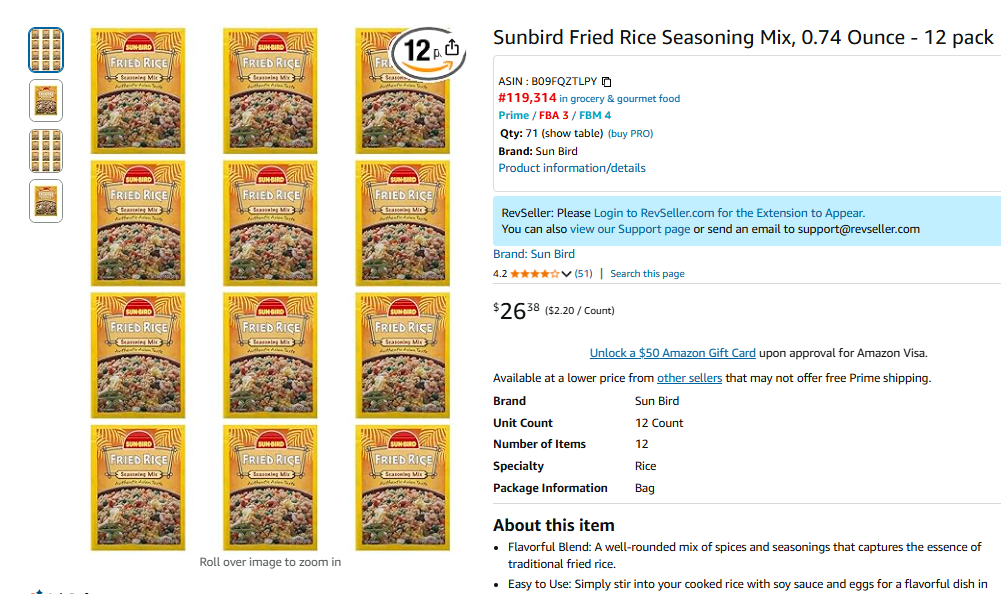Viewport: 1001px width, 594px height.
Task: Expand the rating breakdown chevron
Action: pos(567,274)
